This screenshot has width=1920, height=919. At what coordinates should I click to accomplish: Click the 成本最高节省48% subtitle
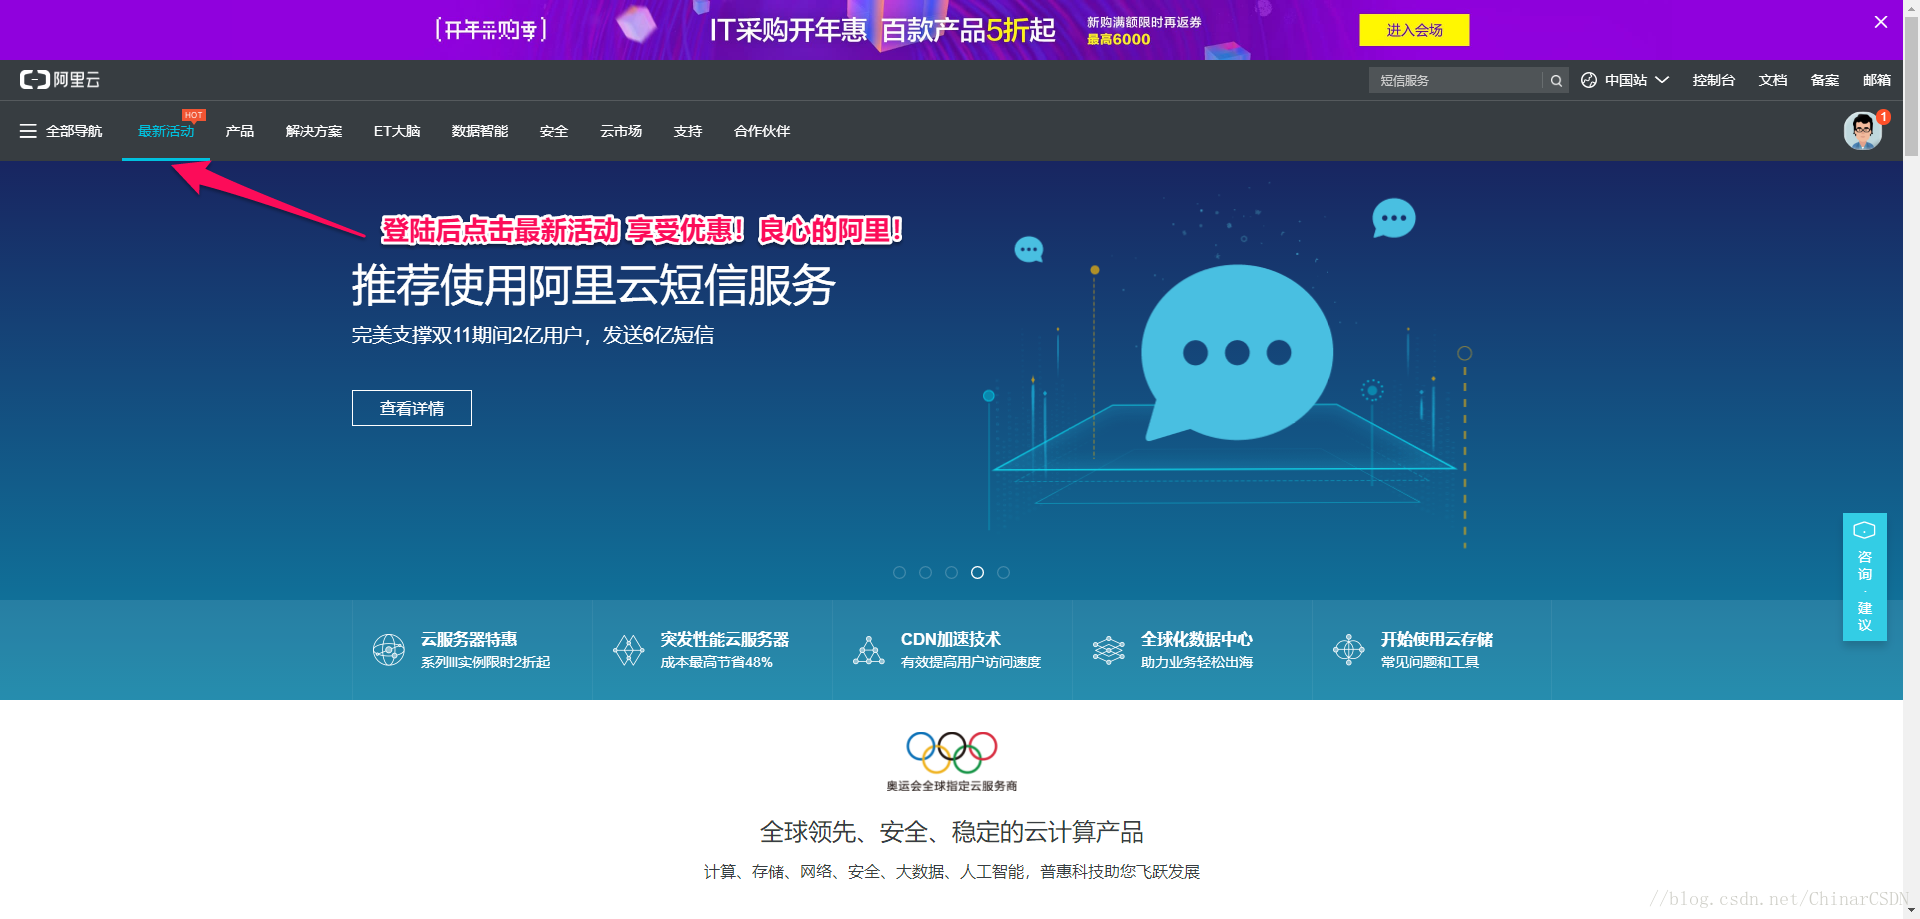click(717, 662)
